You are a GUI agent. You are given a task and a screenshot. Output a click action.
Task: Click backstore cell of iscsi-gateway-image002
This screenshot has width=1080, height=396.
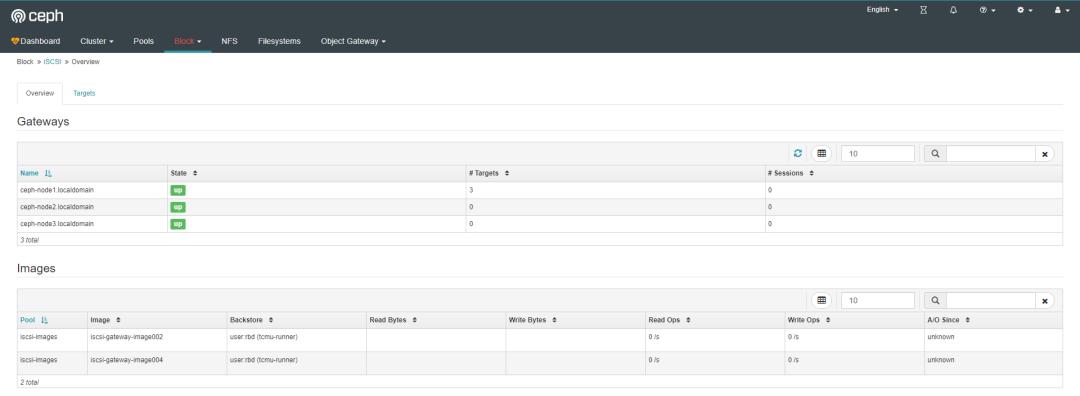click(295, 340)
